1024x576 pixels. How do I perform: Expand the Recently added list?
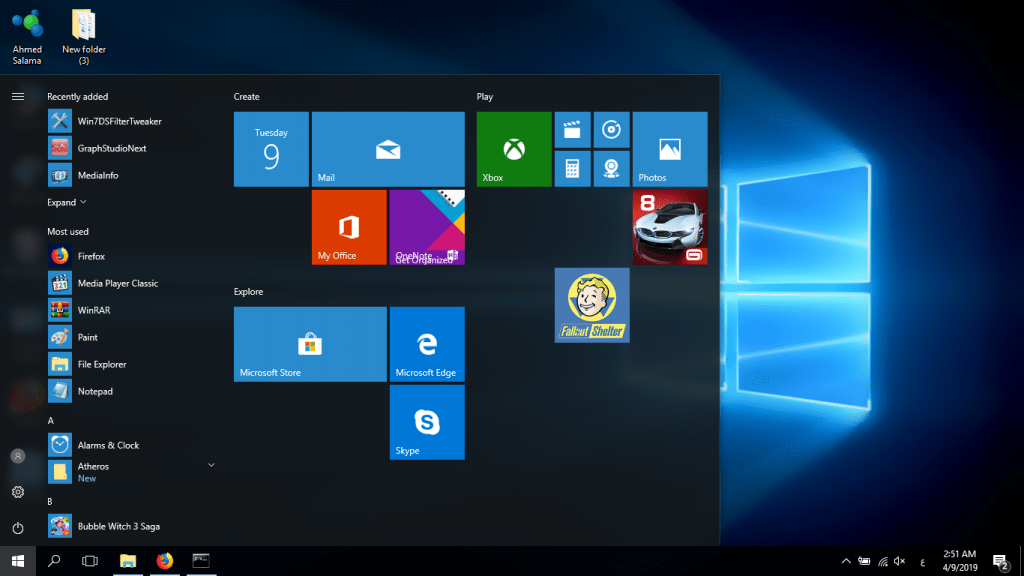click(67, 202)
